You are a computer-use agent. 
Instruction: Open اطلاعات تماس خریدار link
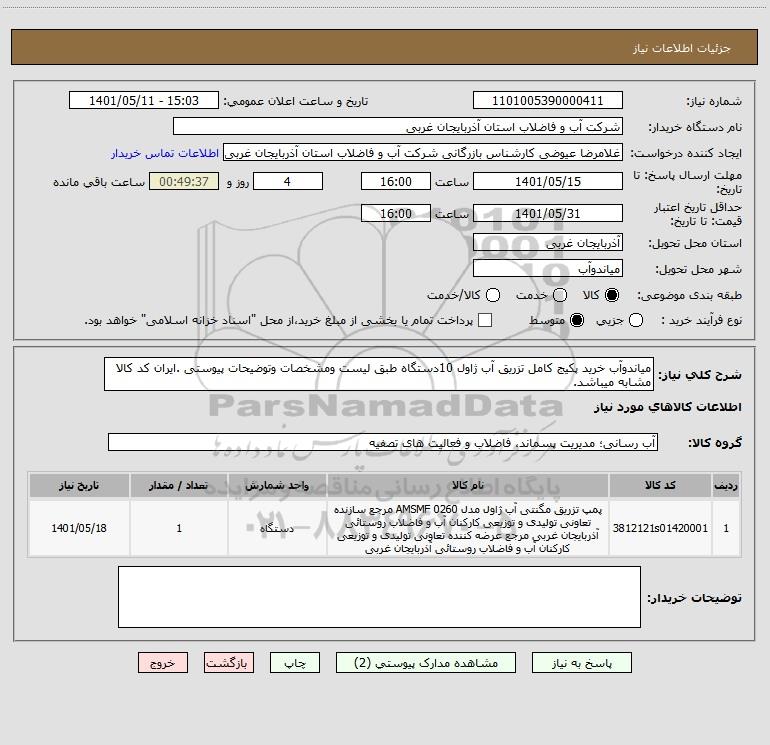(165, 153)
